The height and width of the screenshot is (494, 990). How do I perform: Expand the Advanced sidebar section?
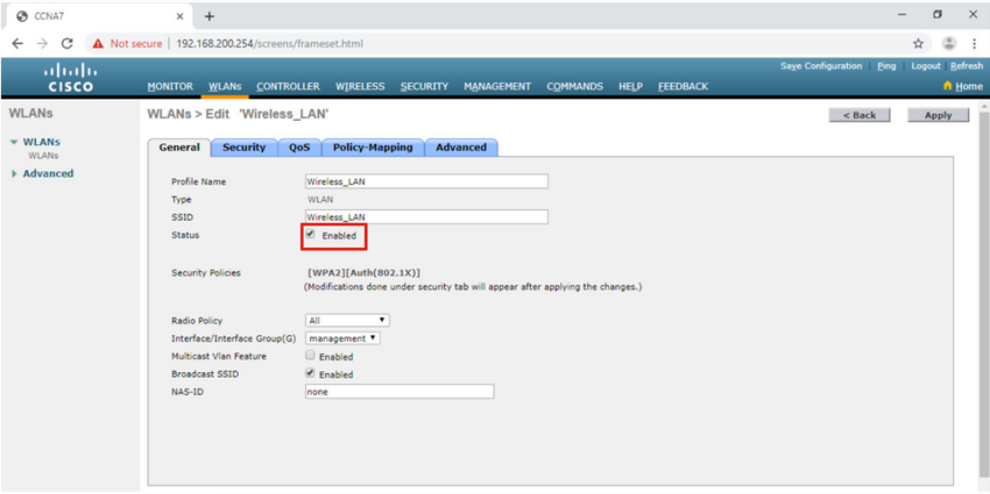pyautogui.click(x=43, y=174)
